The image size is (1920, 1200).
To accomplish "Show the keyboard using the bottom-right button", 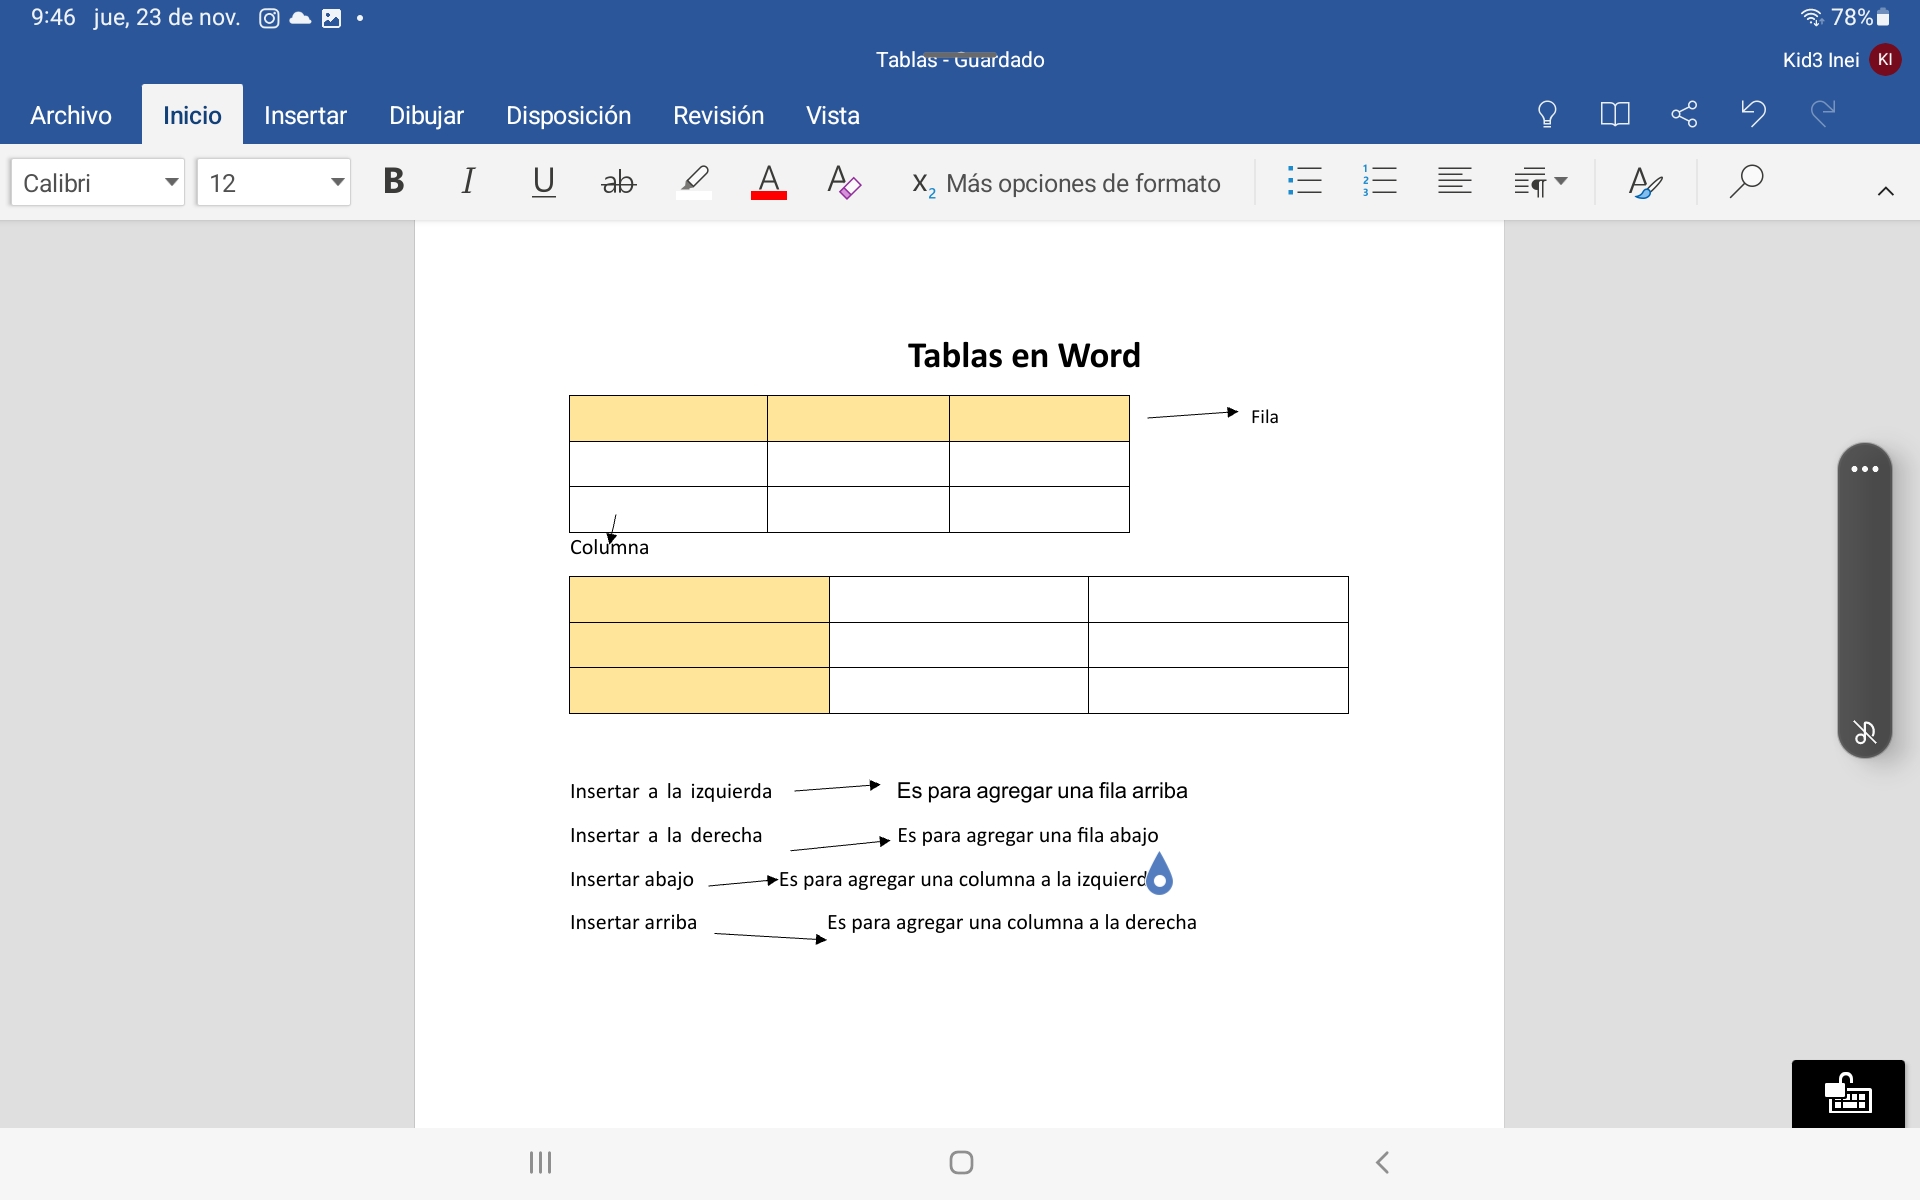I will point(1847,1094).
